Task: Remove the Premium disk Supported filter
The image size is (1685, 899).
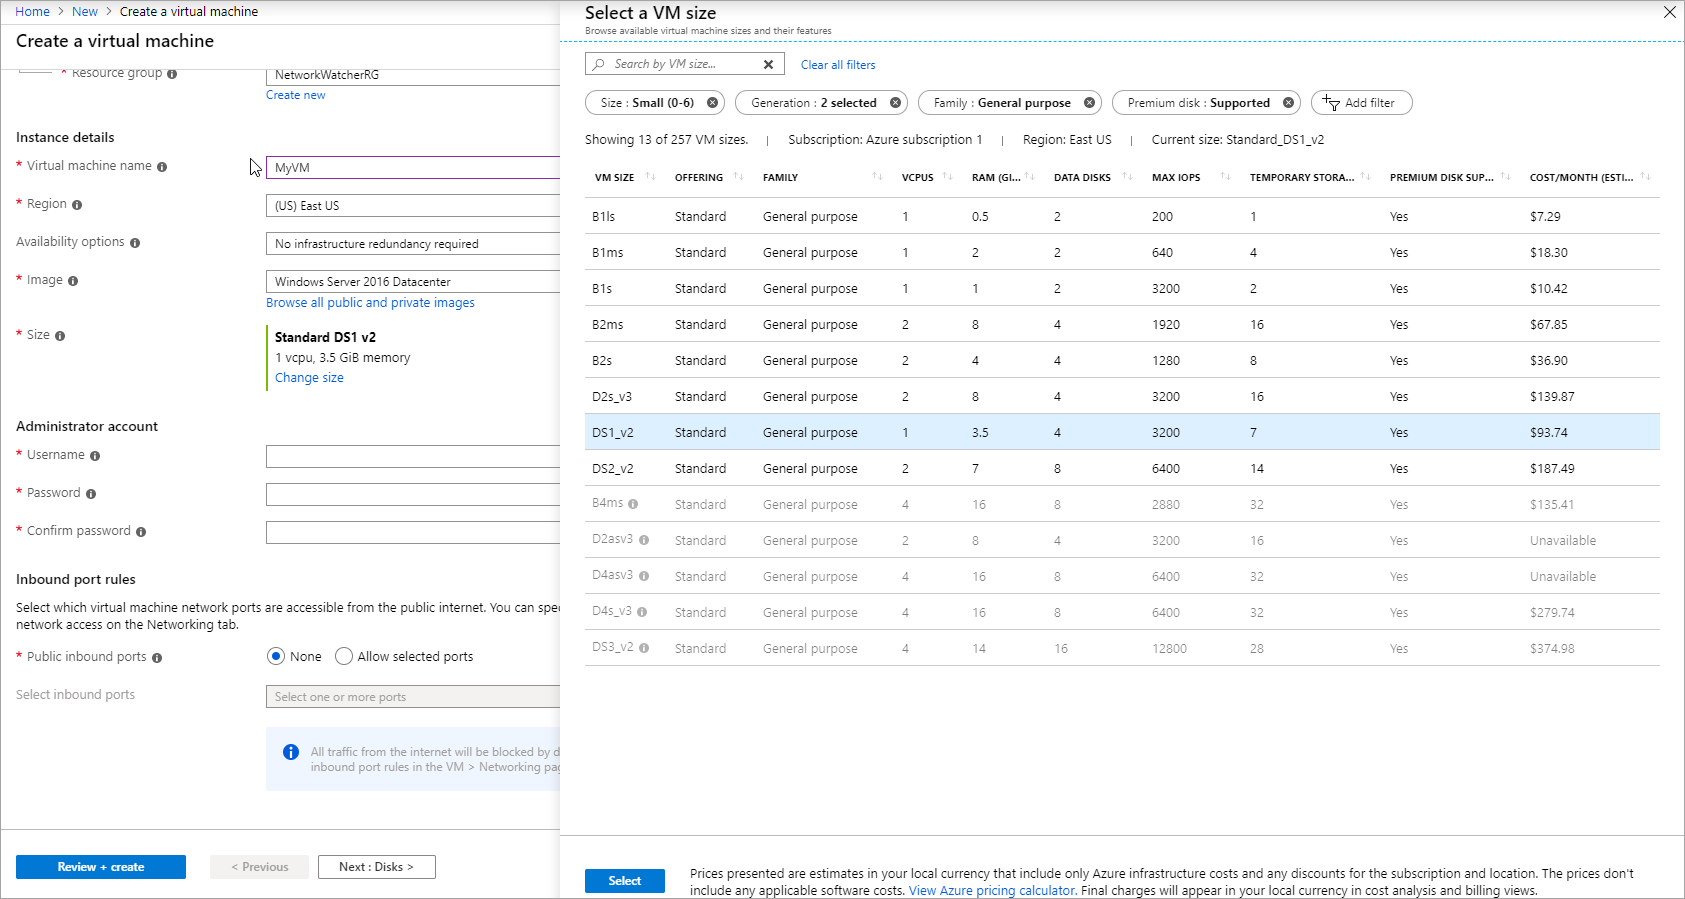Action: pos(1288,103)
